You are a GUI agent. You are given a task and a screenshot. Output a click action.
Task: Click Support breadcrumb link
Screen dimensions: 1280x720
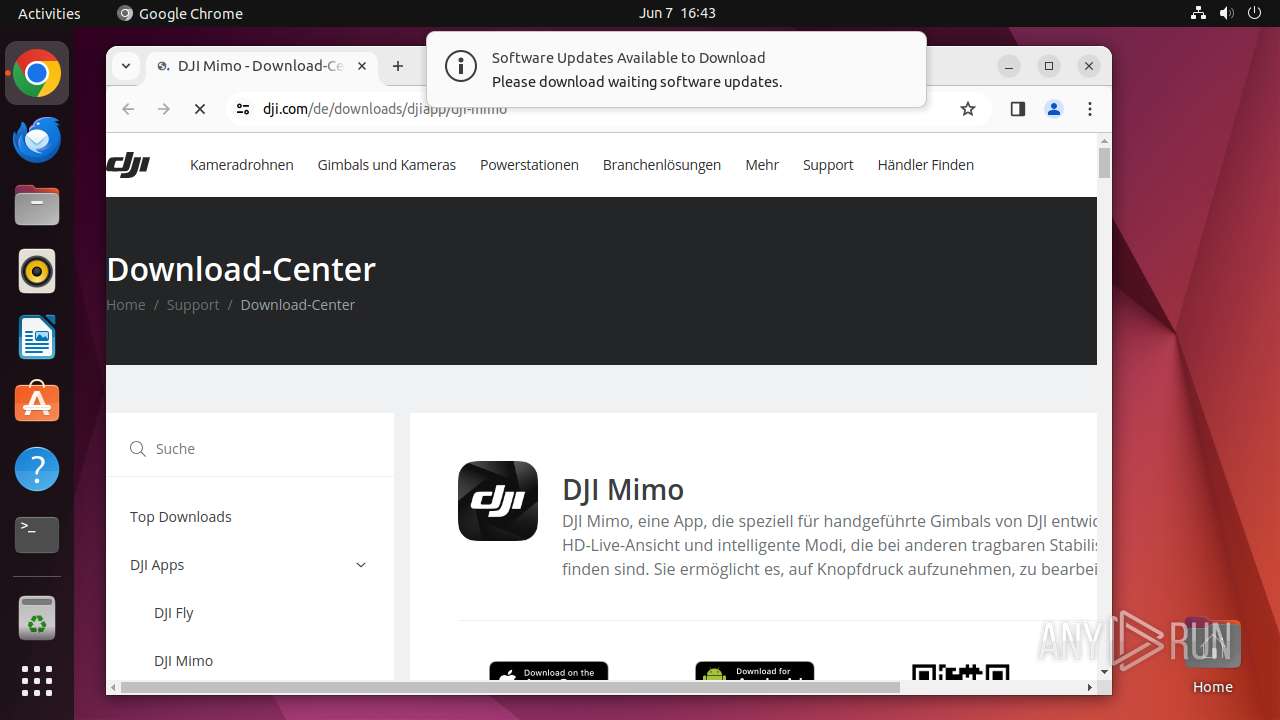pos(193,305)
